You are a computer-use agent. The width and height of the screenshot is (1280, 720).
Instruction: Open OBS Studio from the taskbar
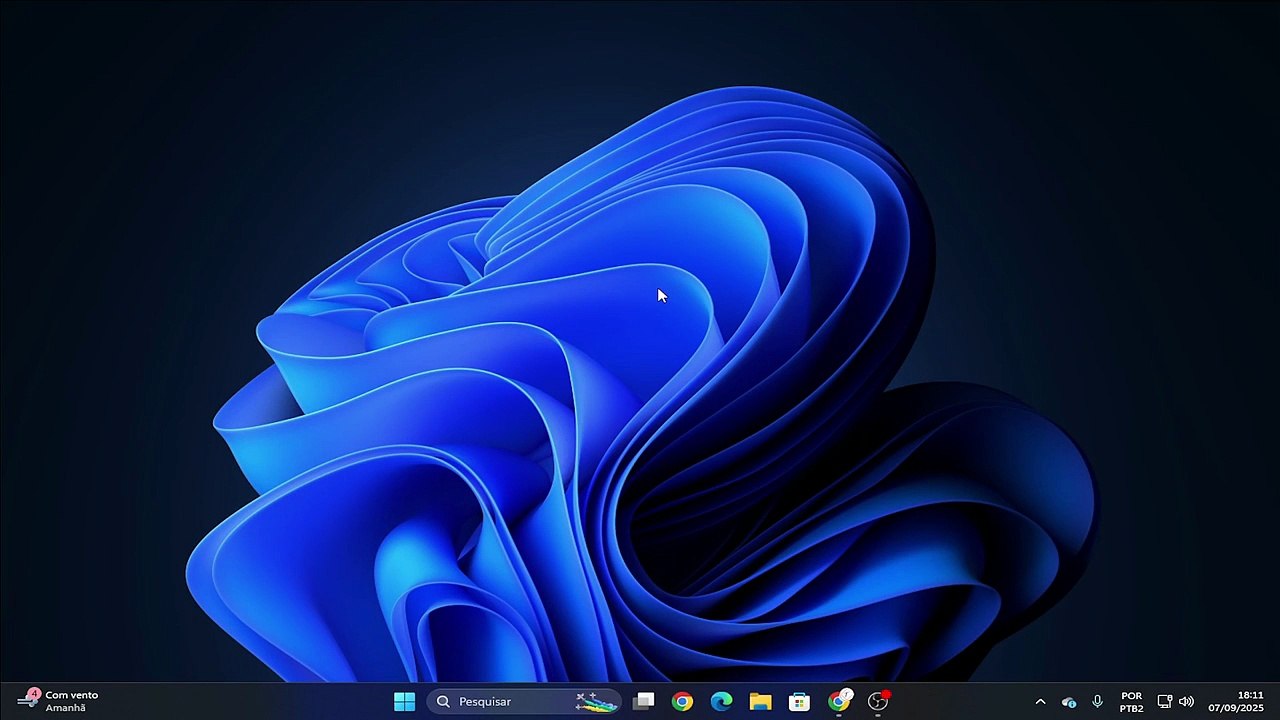point(878,701)
